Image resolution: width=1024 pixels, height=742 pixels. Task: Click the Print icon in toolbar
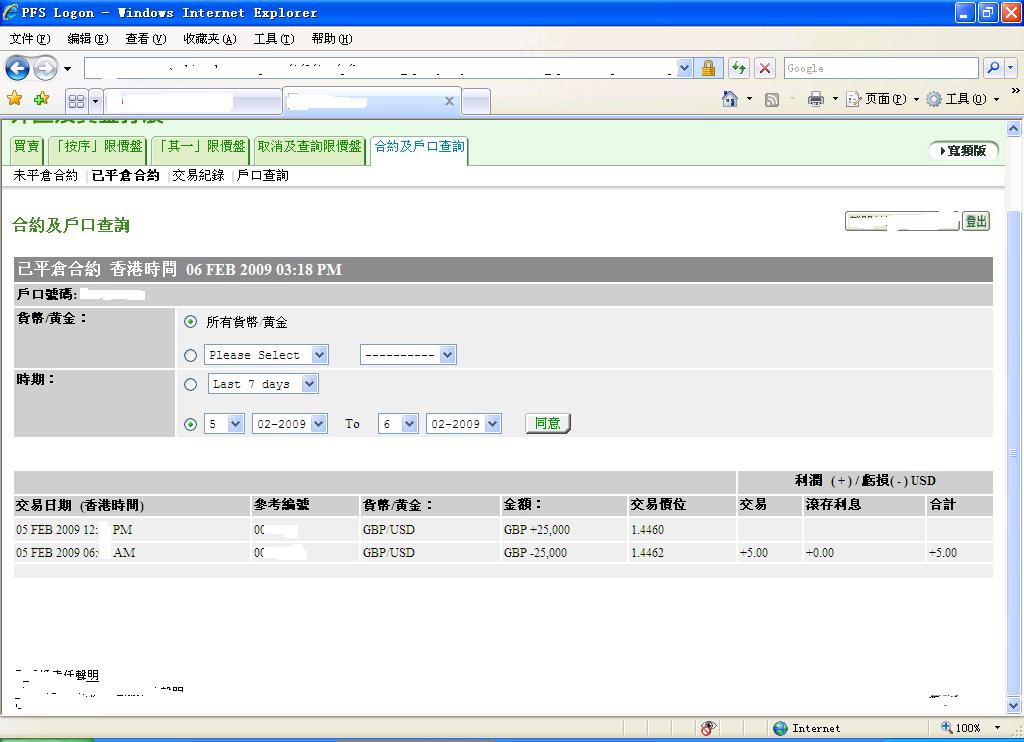[x=816, y=99]
